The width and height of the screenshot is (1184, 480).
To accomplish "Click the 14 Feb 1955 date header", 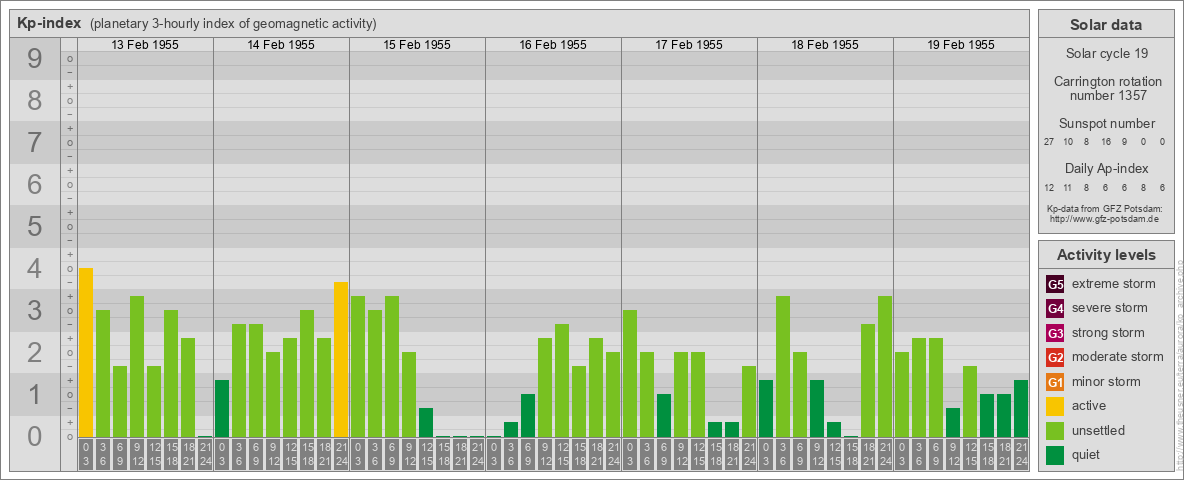I will (x=281, y=45).
